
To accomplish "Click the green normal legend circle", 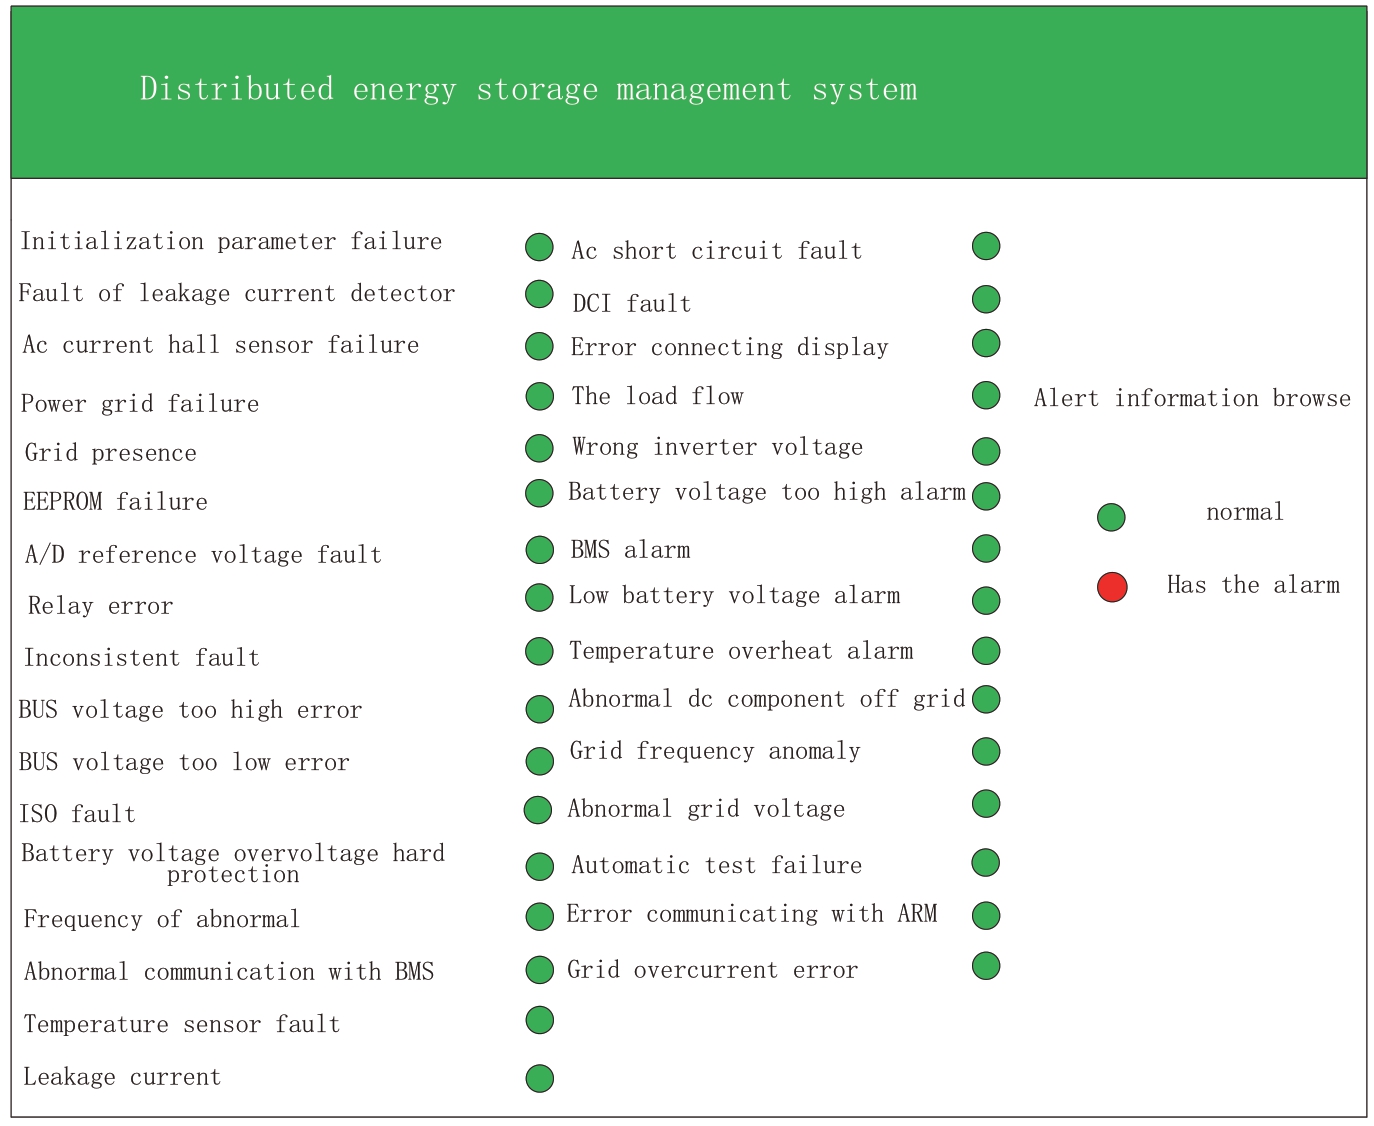I will pos(1111,517).
